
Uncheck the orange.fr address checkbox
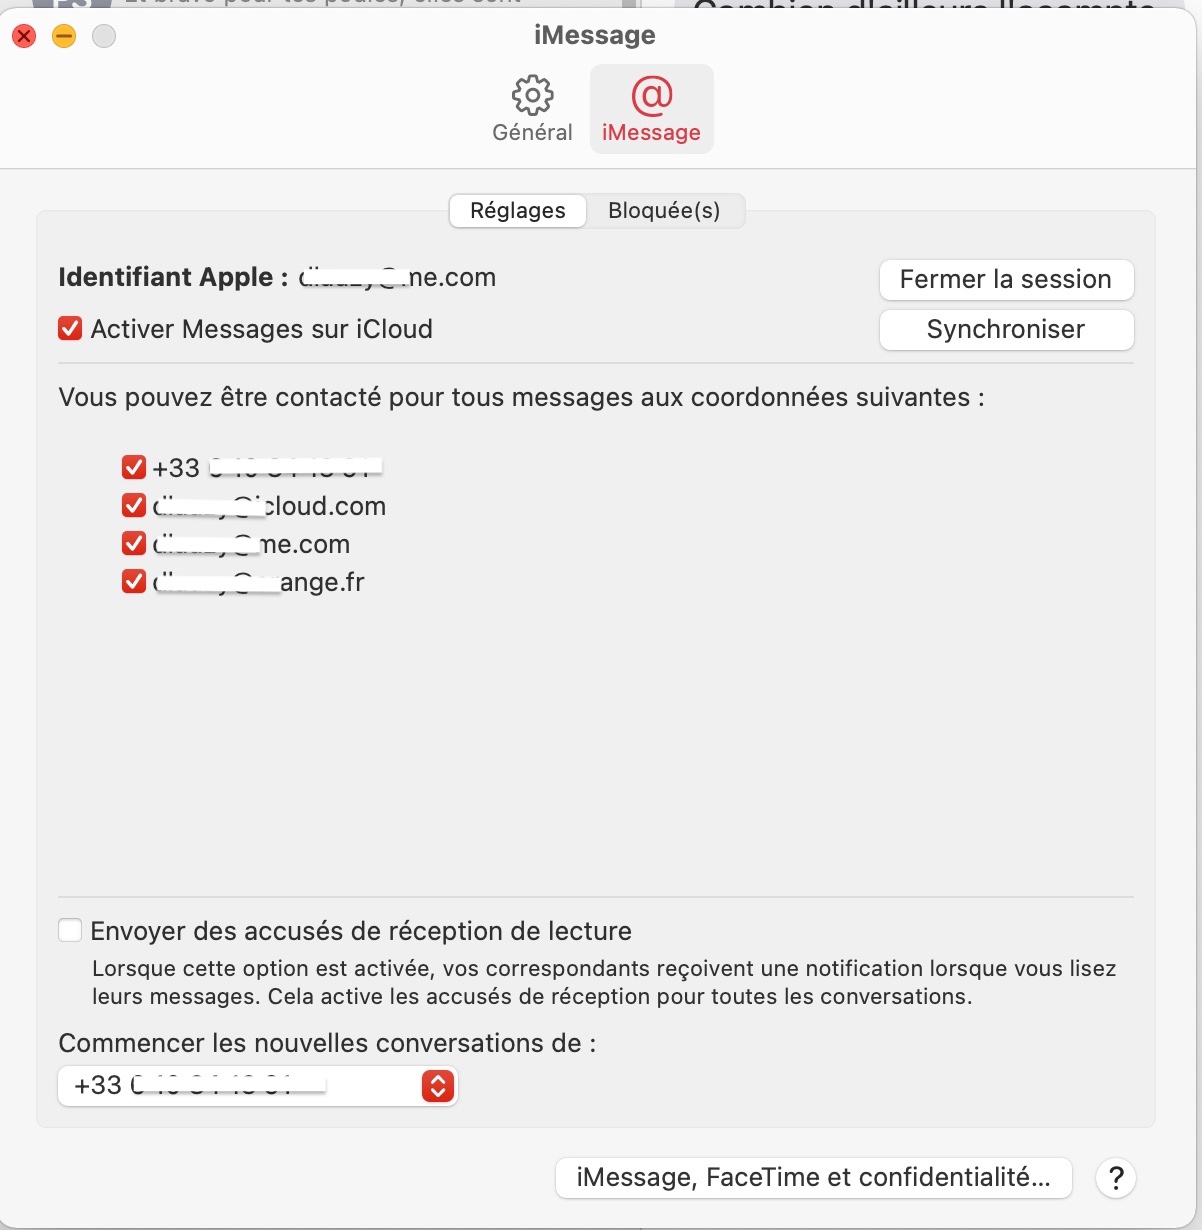point(134,581)
